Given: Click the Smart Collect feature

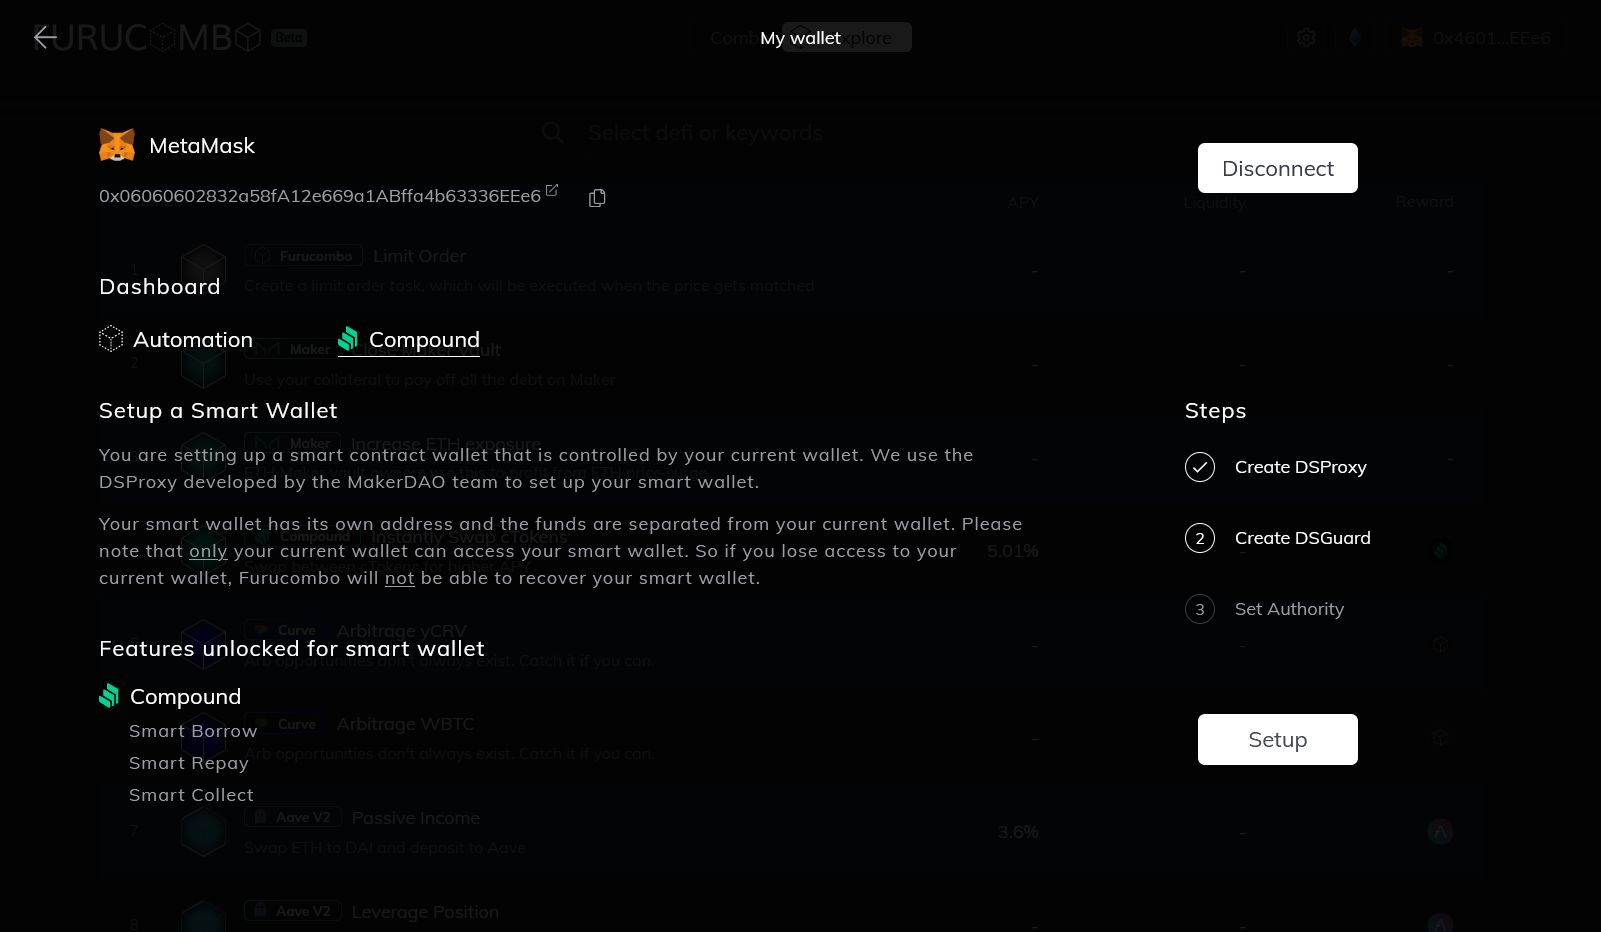Looking at the screenshot, I should [x=191, y=795].
